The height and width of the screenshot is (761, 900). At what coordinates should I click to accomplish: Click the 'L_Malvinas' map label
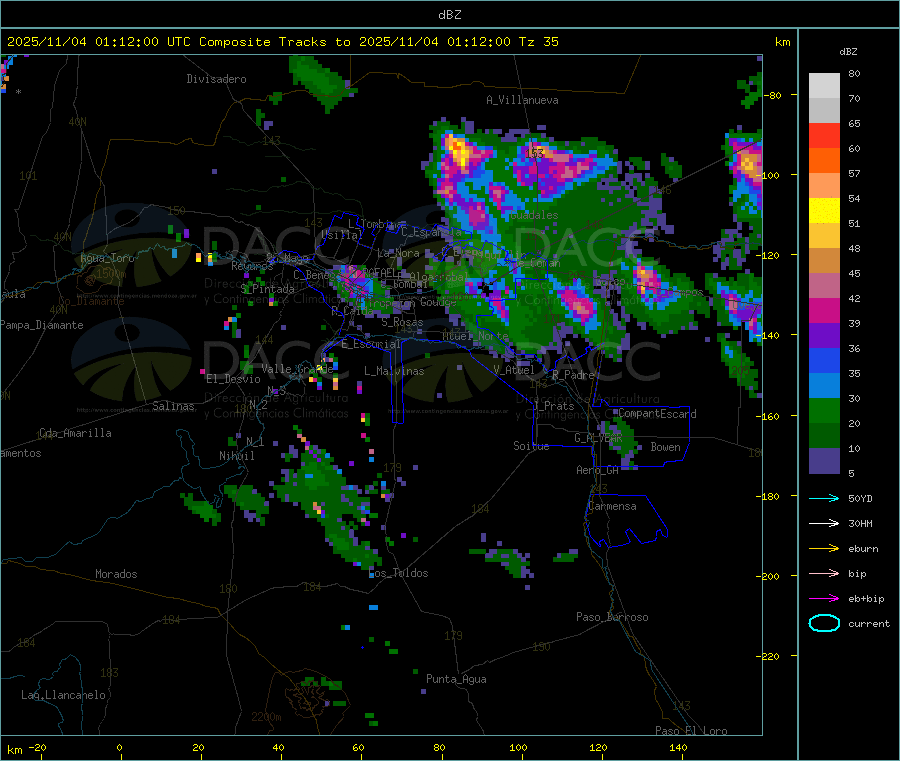pyautogui.click(x=394, y=371)
